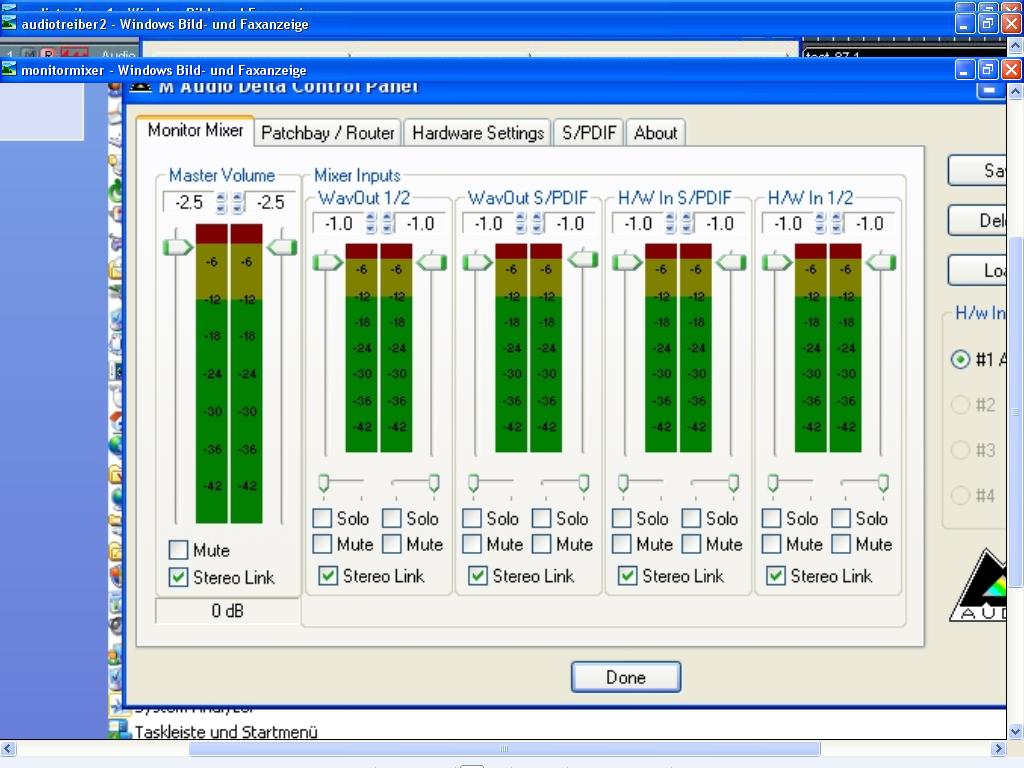The image size is (1024, 768).
Task: Toggle Stereo Link for WavOut S/PDIF
Action: pyautogui.click(x=478, y=576)
